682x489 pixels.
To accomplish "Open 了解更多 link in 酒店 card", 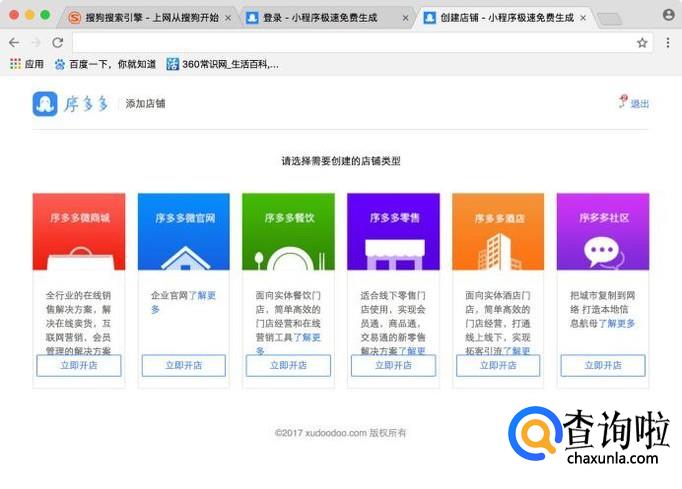I will click(516, 351).
